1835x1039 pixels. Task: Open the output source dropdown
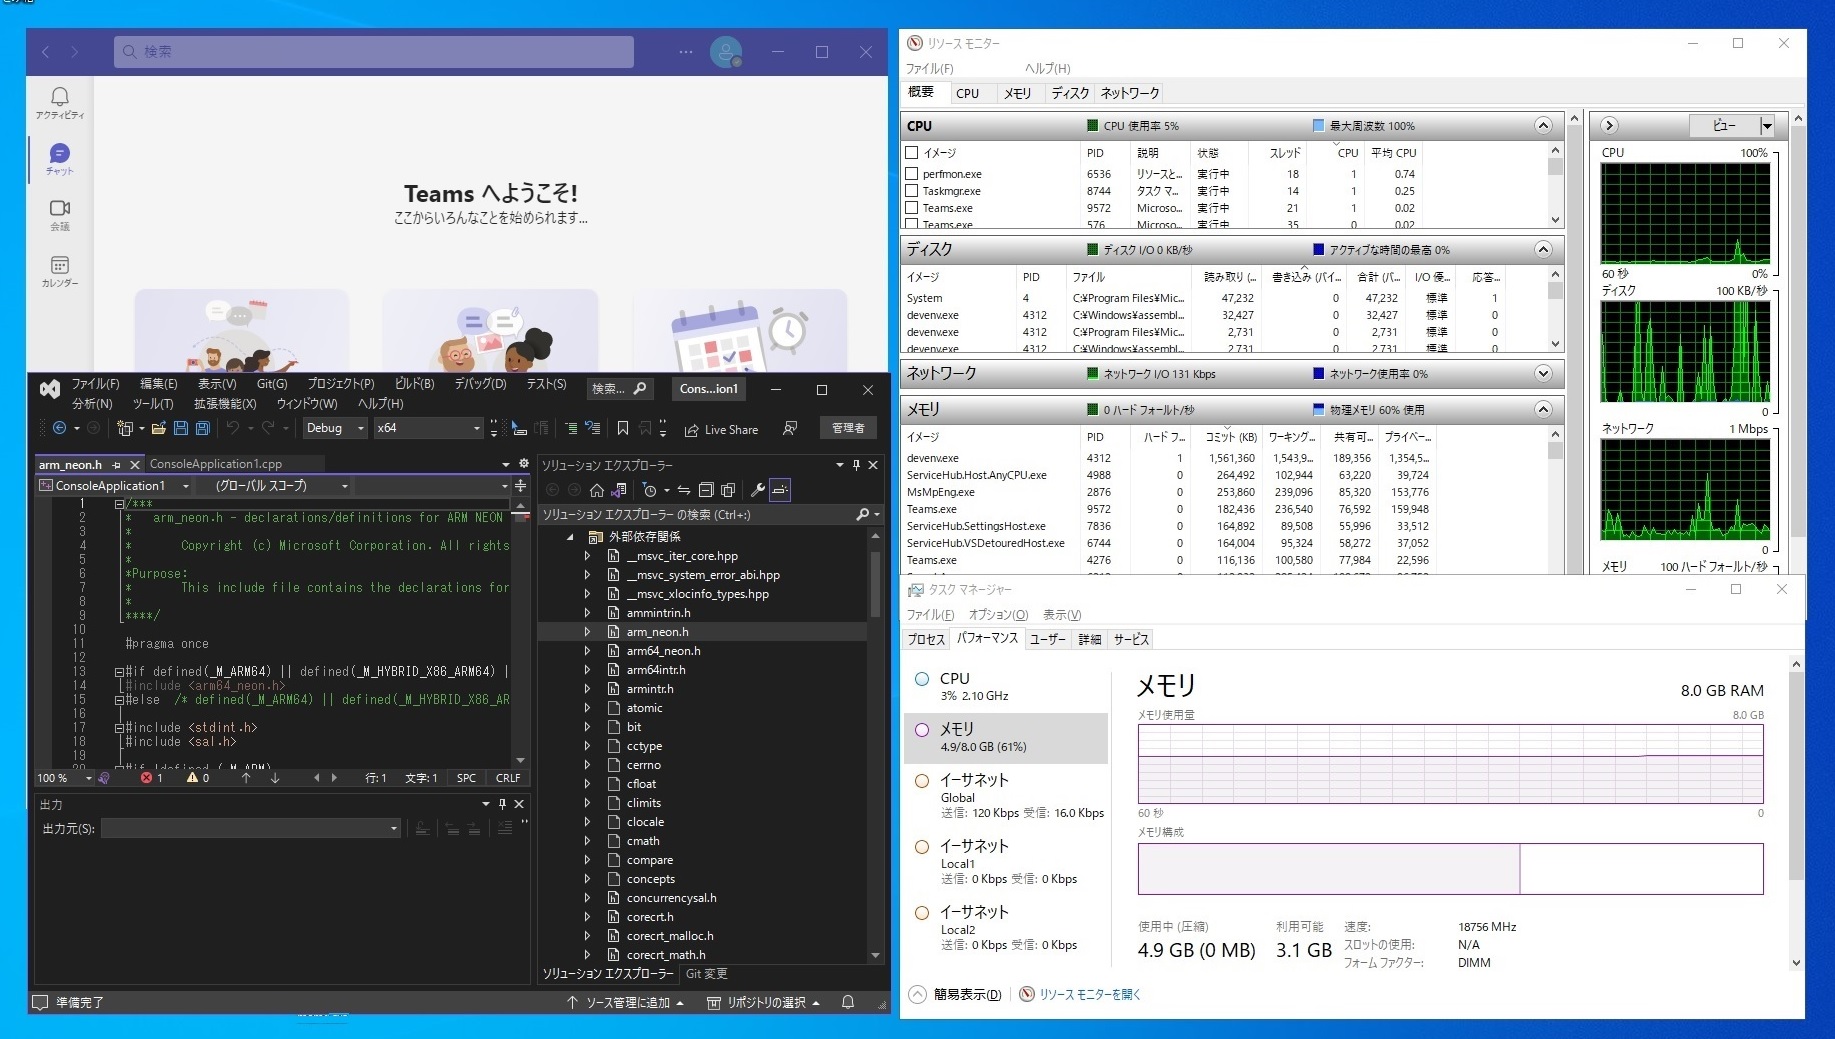251,828
